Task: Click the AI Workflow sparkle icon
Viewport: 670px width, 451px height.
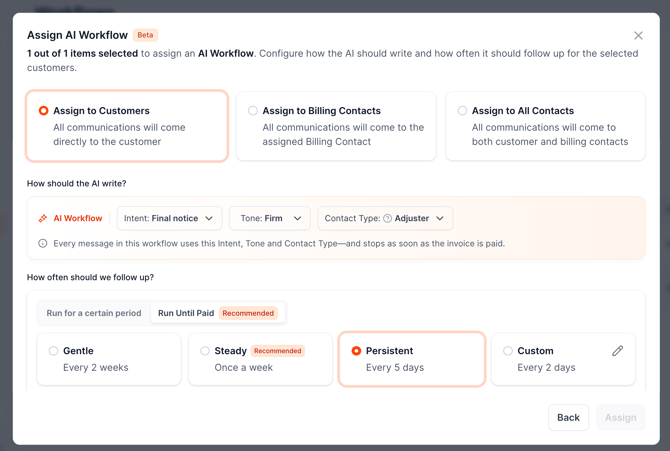Action: pyautogui.click(x=43, y=218)
